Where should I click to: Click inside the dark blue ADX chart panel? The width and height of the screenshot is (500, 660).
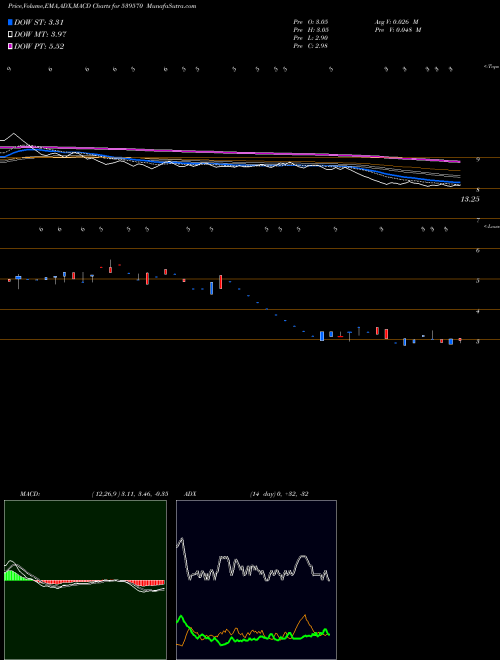pos(256,580)
